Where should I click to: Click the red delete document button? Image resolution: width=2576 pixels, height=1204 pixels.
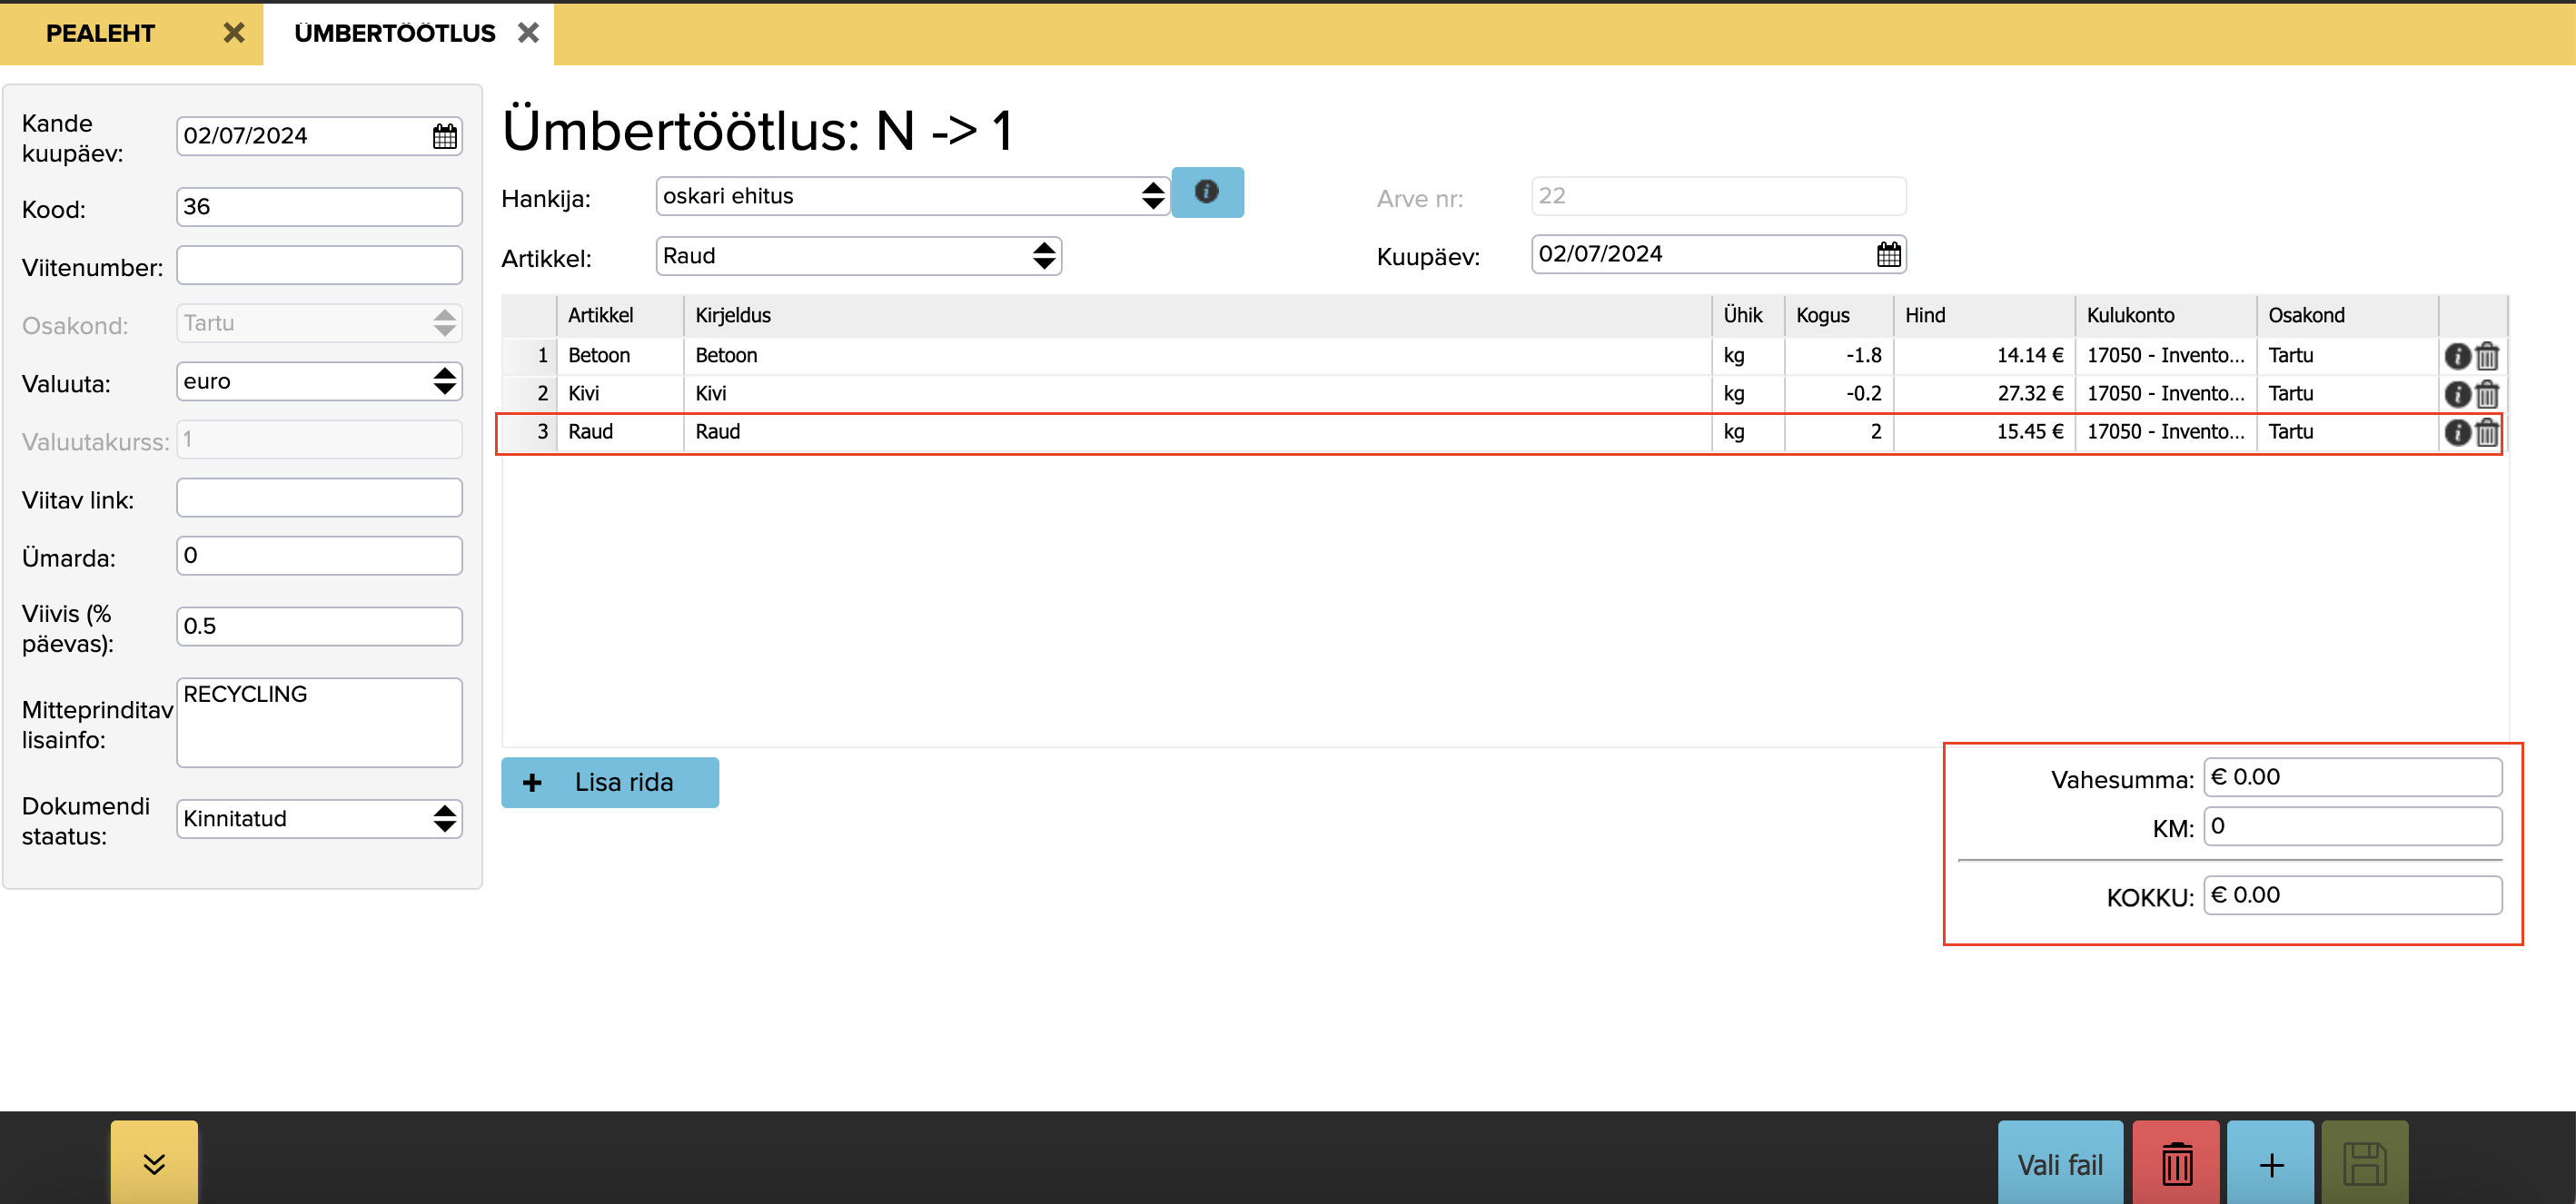2175,1164
